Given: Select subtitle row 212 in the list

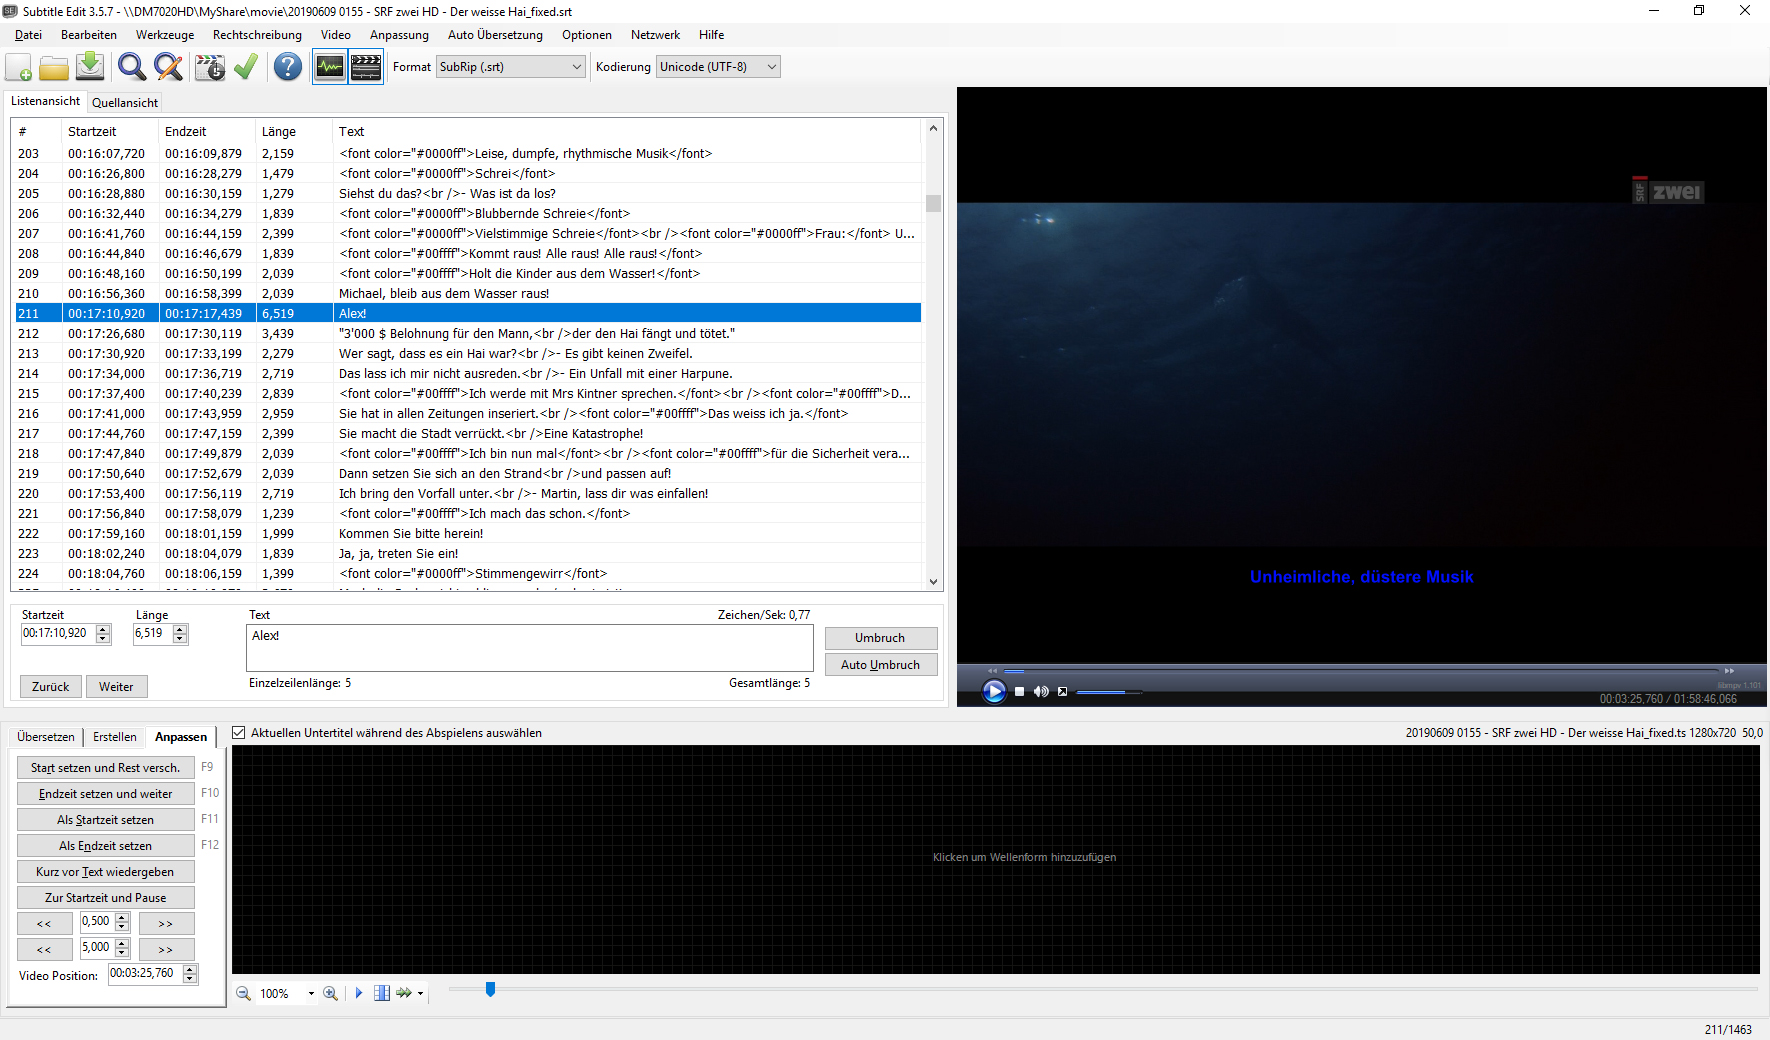Looking at the screenshot, I should click(468, 333).
